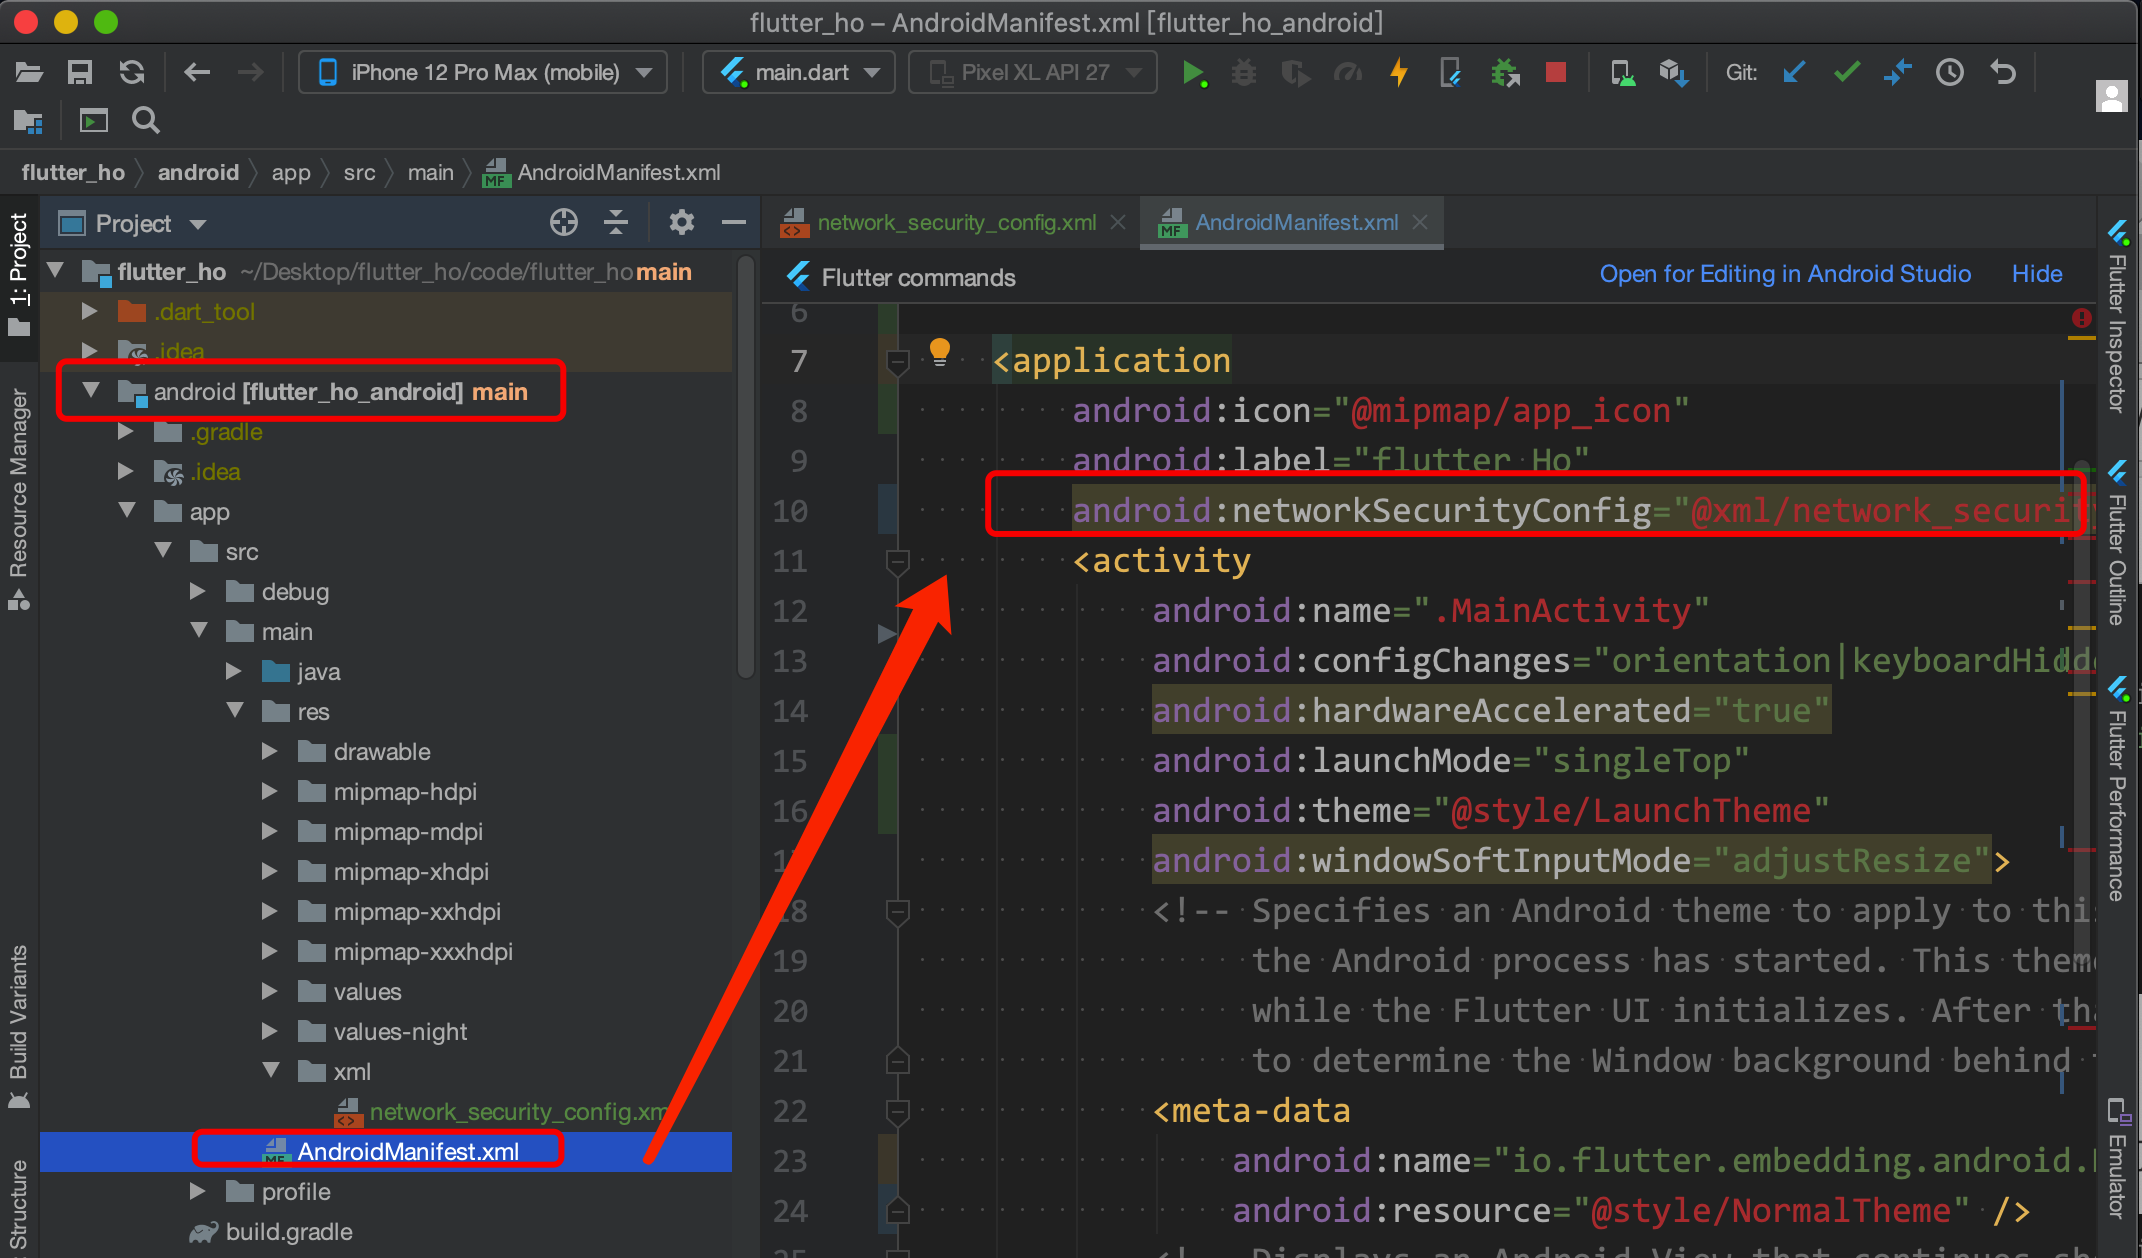
Task: Revert changes with the undo arrow icon
Action: tap(2002, 72)
